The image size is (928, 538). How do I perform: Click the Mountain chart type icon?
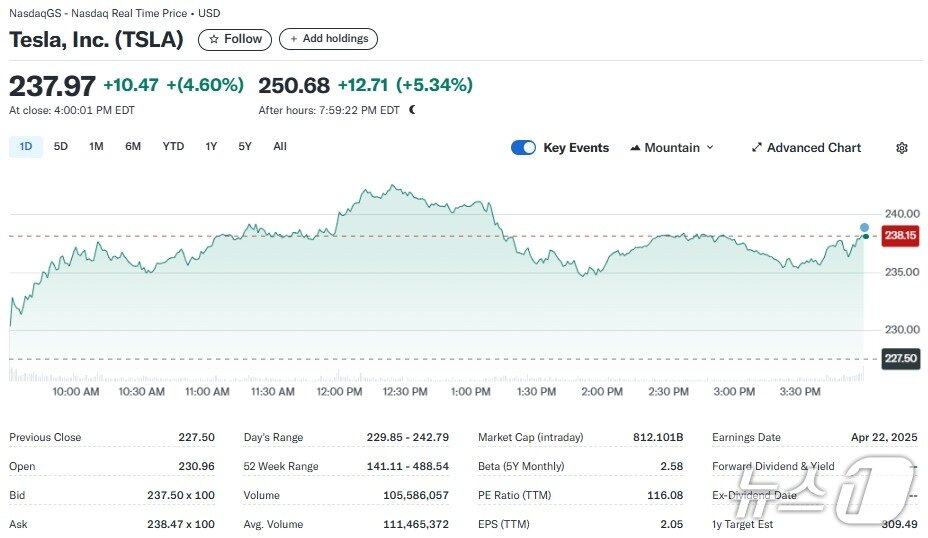coord(635,148)
